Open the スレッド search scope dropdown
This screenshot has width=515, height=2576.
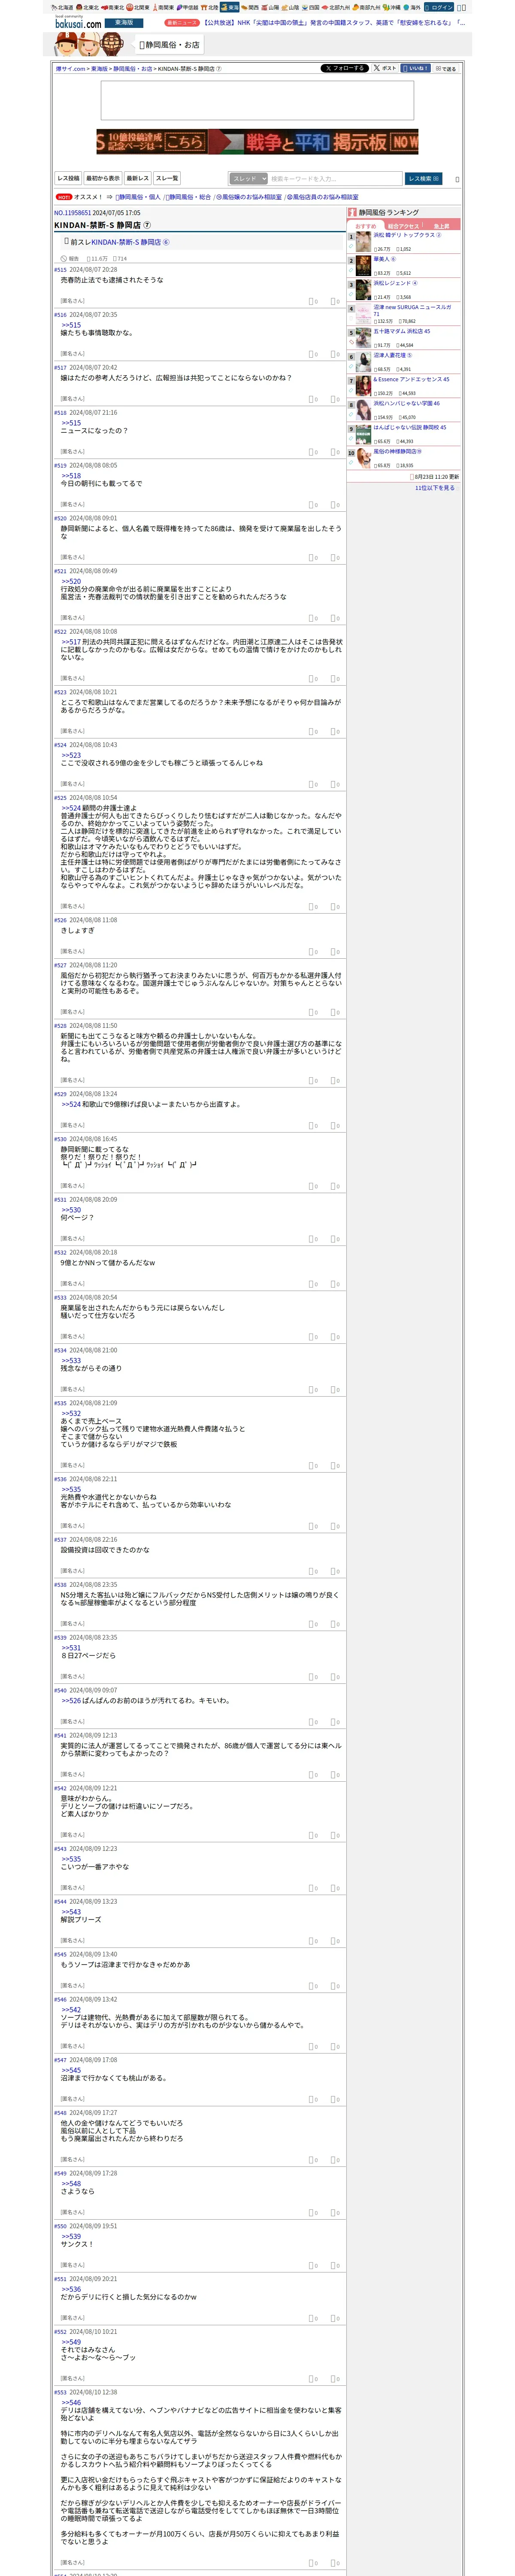(248, 178)
